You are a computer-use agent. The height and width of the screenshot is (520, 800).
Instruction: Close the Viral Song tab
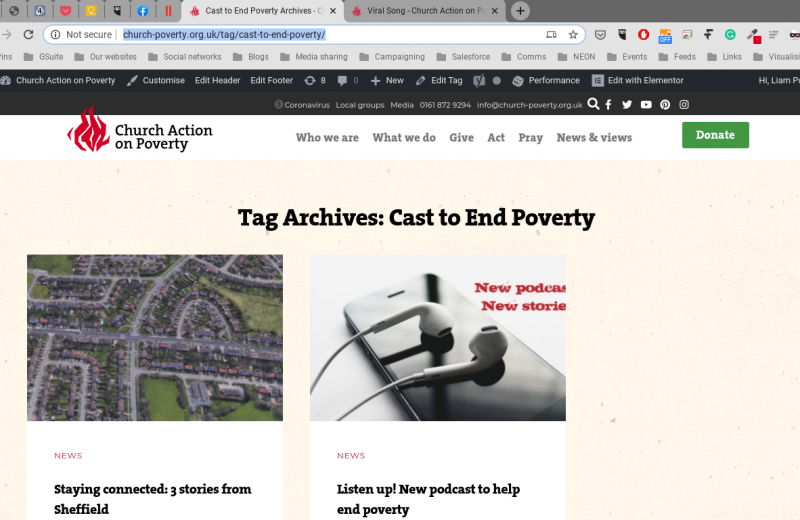click(494, 11)
